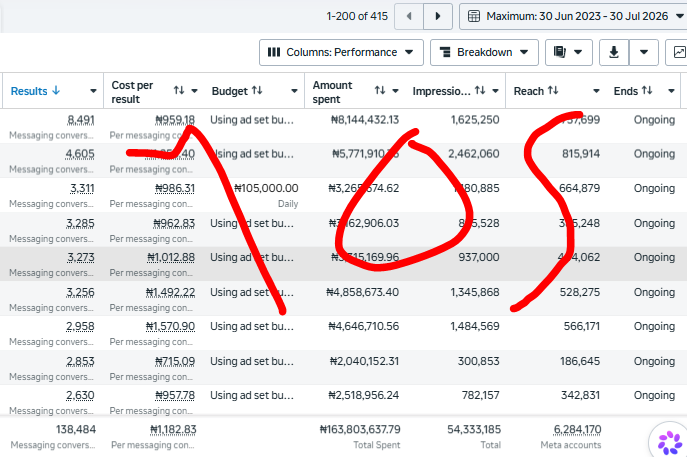Screen dimensions: 687x457
Task: Sort by Impressions column arrows
Action: [480, 90]
